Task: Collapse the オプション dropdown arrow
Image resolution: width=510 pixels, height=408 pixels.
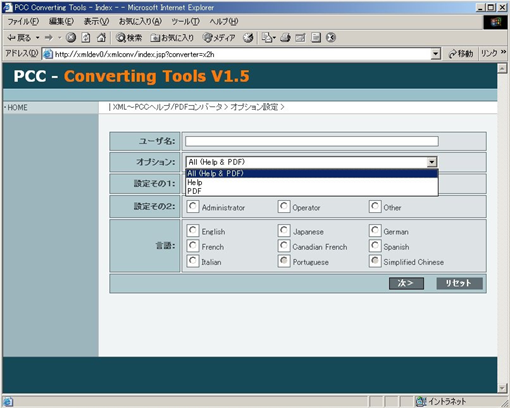Action: (x=432, y=162)
